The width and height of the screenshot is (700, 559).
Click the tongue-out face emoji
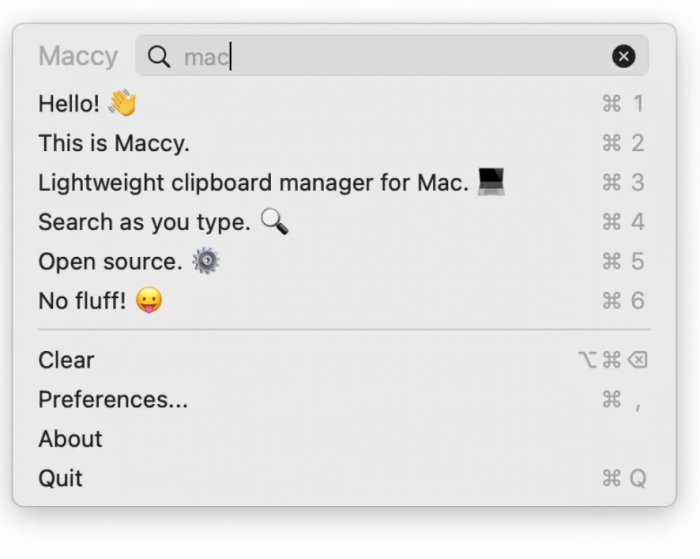(149, 300)
